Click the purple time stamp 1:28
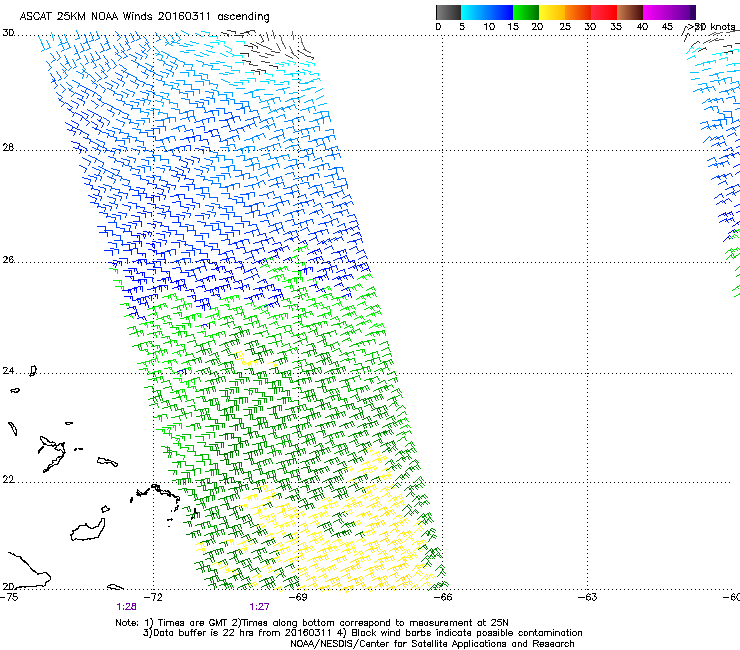Viewport: 740px width, 650px height. click(126, 607)
